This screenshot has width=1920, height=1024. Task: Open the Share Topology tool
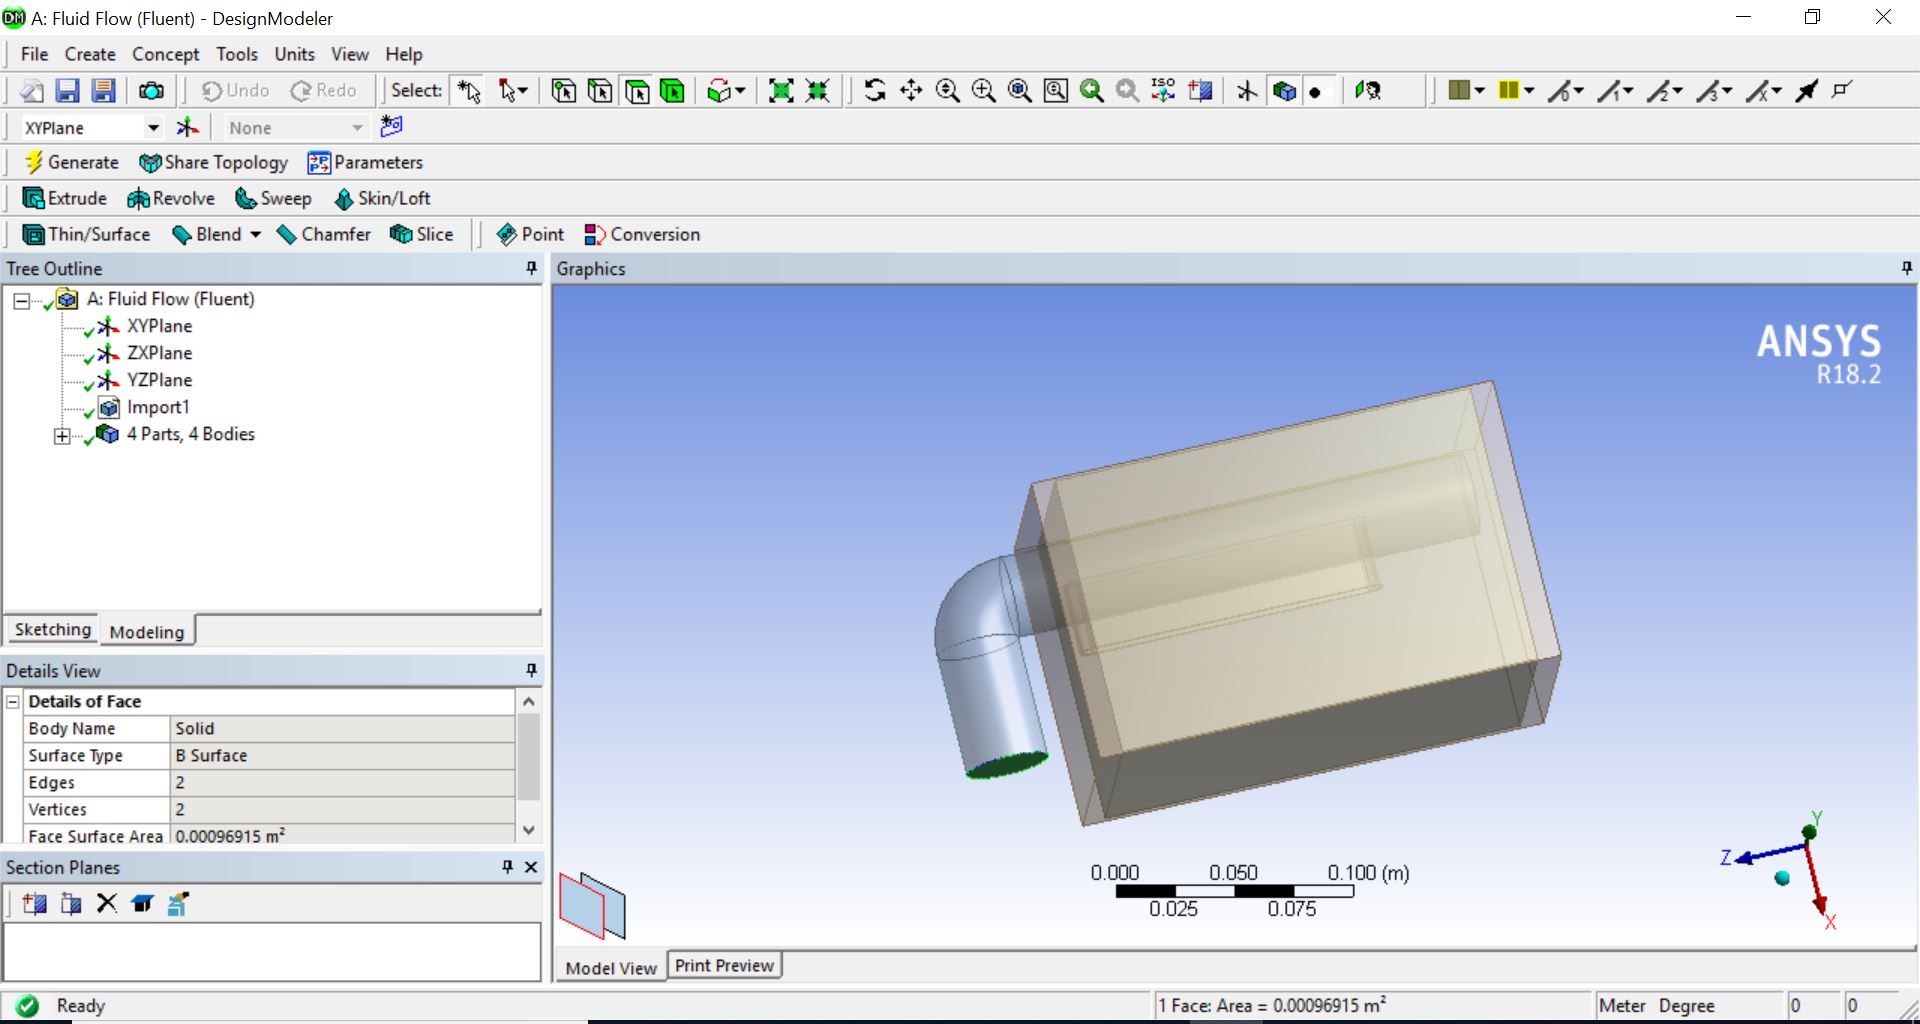[213, 162]
